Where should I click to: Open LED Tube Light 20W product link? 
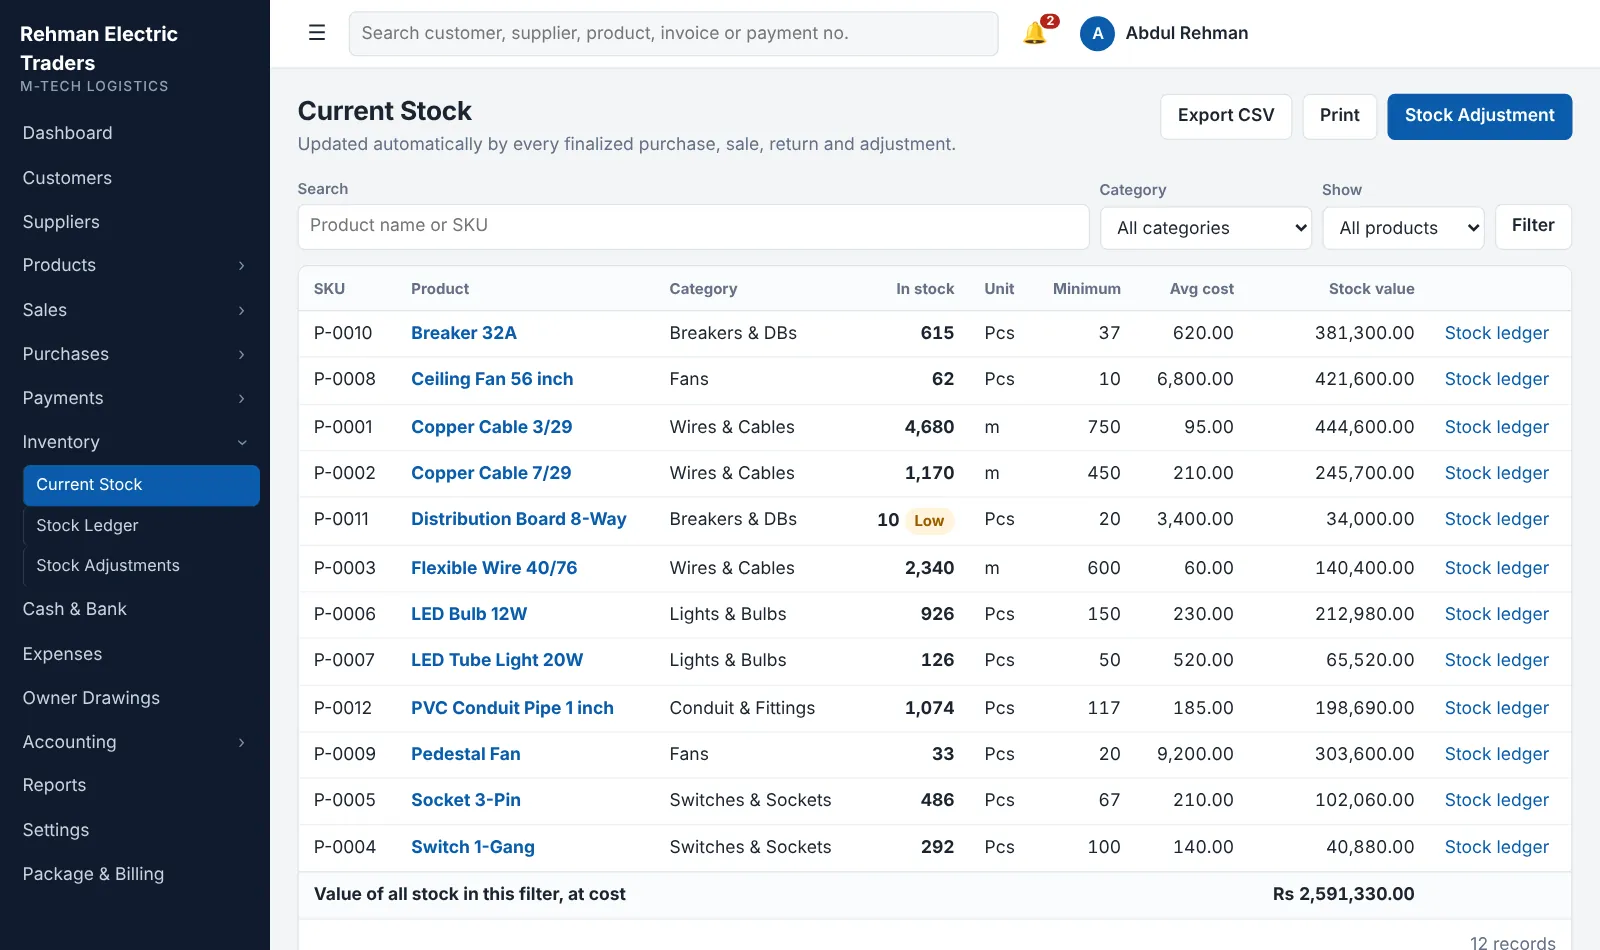point(497,660)
